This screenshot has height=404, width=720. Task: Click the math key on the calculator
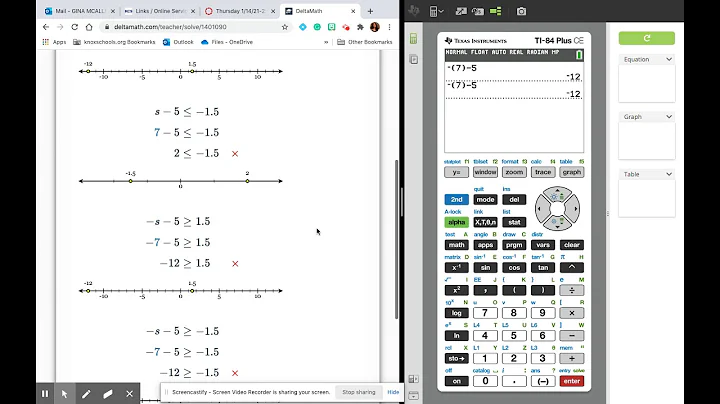click(456, 245)
